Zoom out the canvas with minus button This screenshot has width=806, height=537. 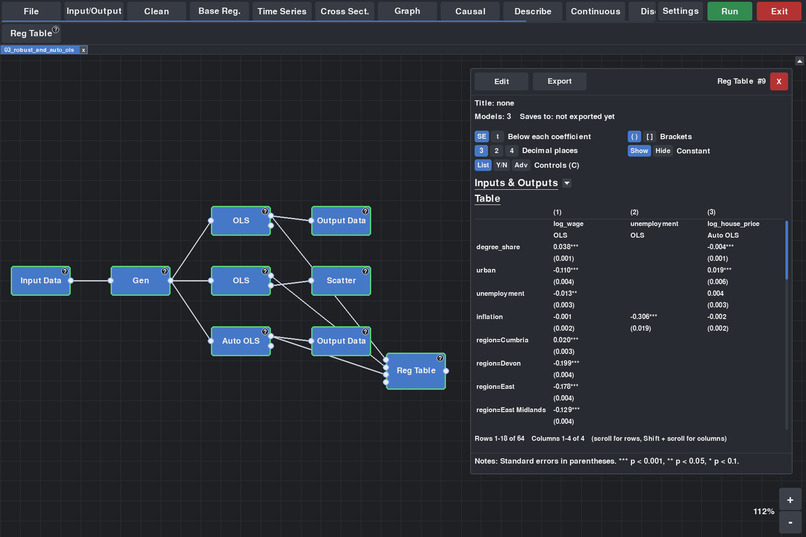click(x=790, y=522)
